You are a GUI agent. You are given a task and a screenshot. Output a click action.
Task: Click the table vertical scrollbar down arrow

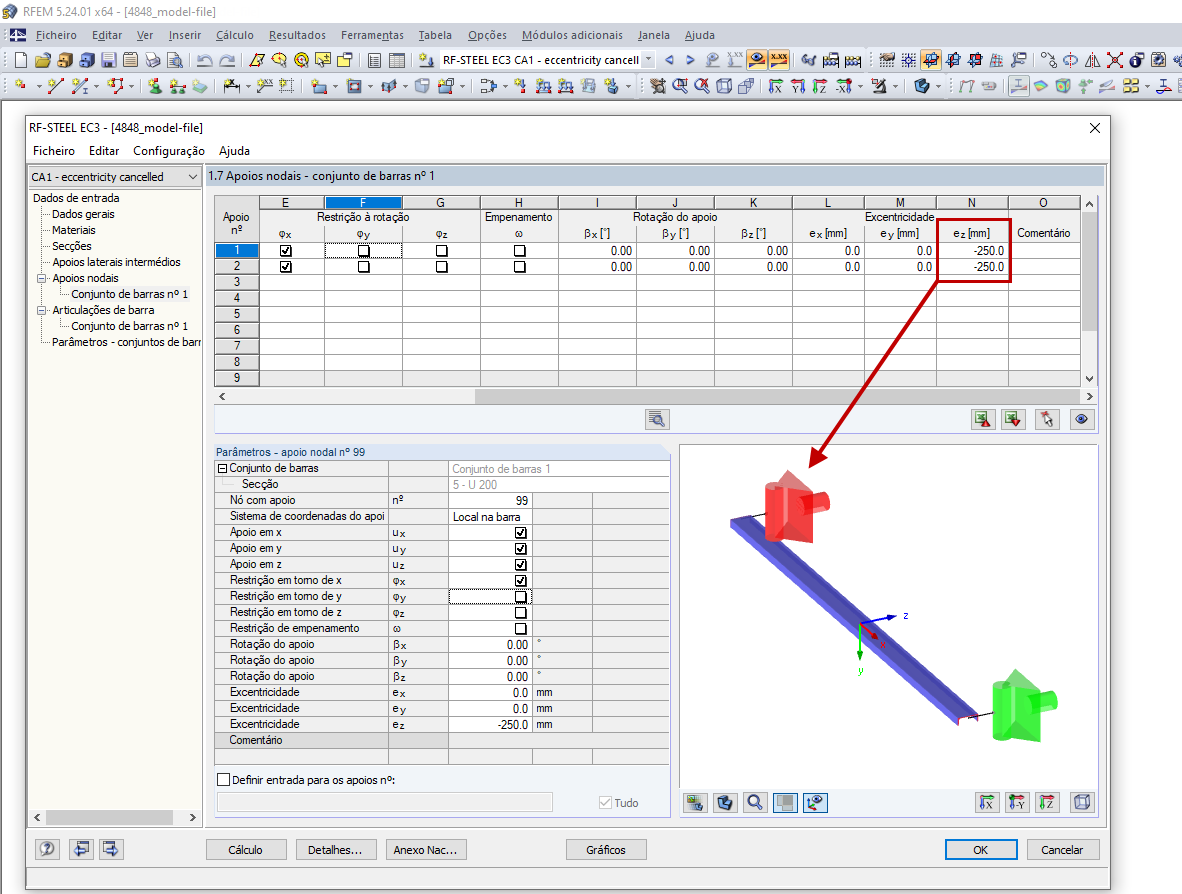pyautogui.click(x=1089, y=379)
